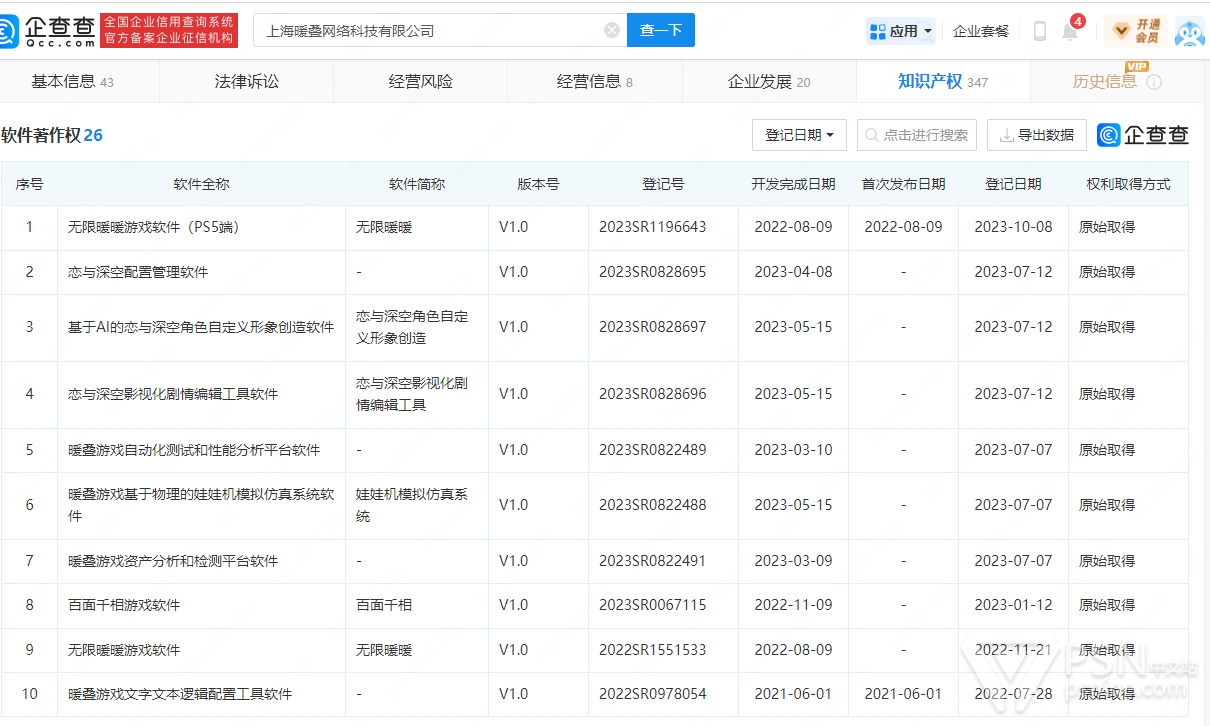1210x726 pixels.
Task: Go to the 经营信息 tab
Action: click(x=595, y=82)
